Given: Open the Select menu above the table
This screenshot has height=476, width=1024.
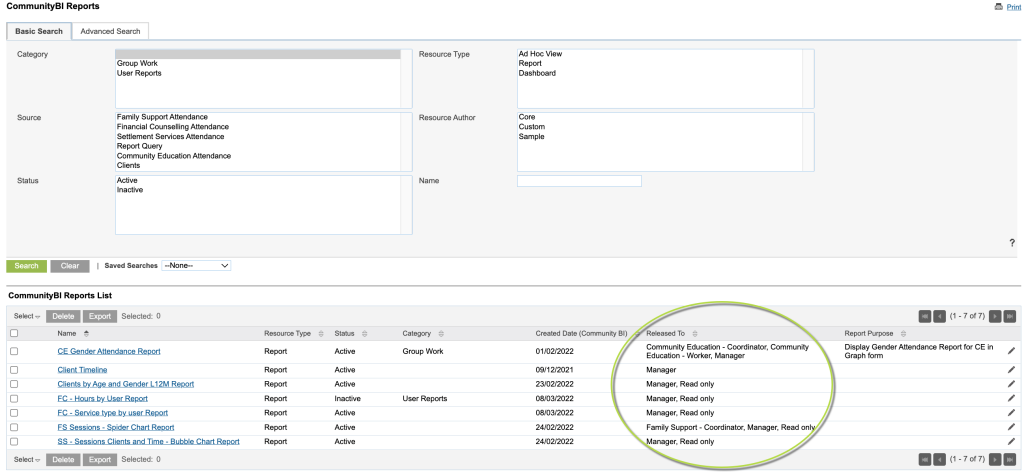Looking at the screenshot, I should point(27,316).
